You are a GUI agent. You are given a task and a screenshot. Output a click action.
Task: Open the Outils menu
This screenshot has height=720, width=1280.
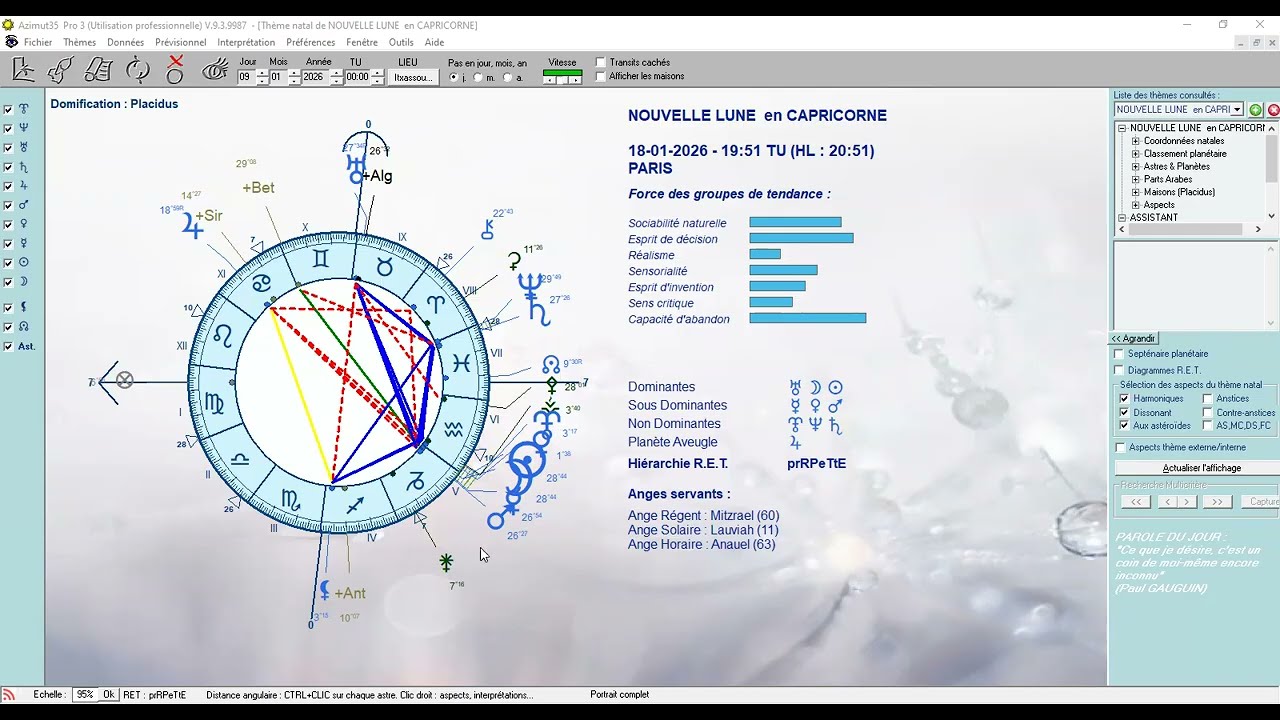[x=401, y=42]
